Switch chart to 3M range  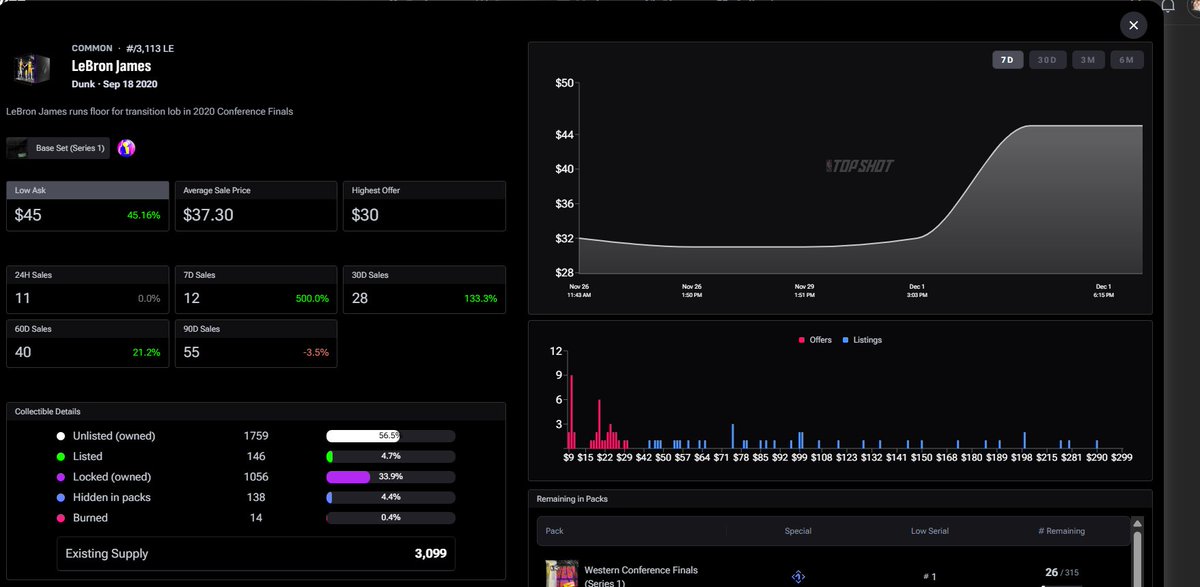pyautogui.click(x=1086, y=60)
